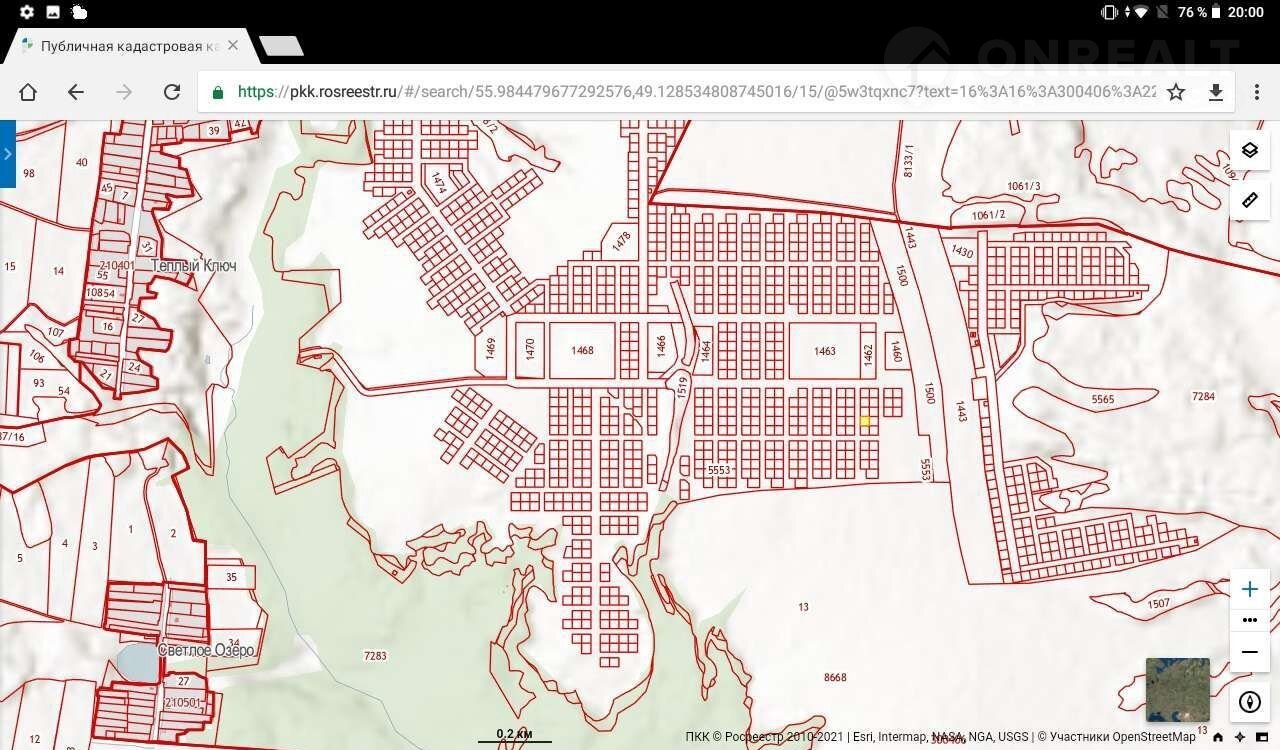
Task: Zoom out with the minus button
Action: click(x=1249, y=652)
